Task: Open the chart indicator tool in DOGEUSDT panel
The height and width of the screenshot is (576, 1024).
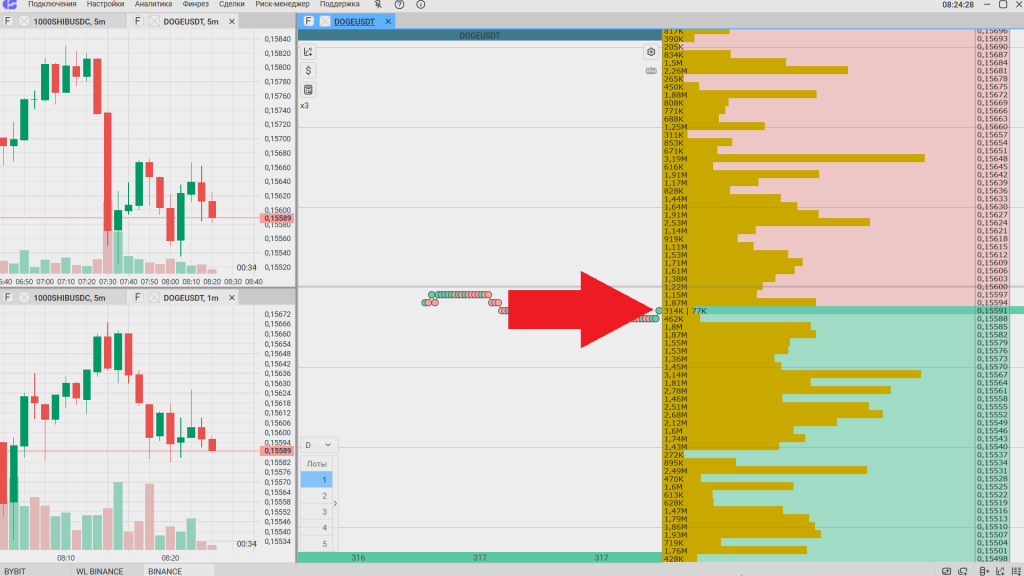Action: (x=308, y=52)
